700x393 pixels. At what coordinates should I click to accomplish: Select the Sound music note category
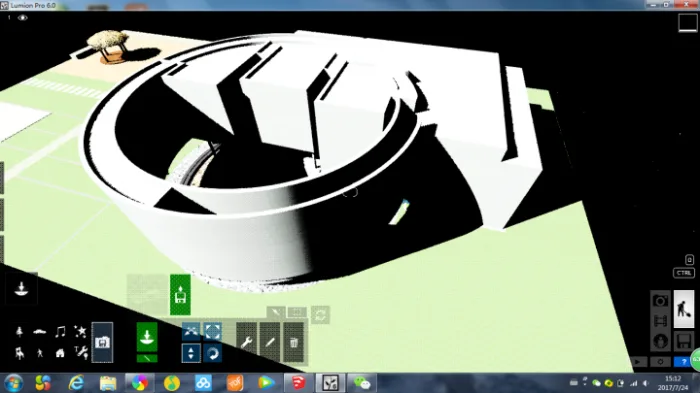tap(60, 332)
